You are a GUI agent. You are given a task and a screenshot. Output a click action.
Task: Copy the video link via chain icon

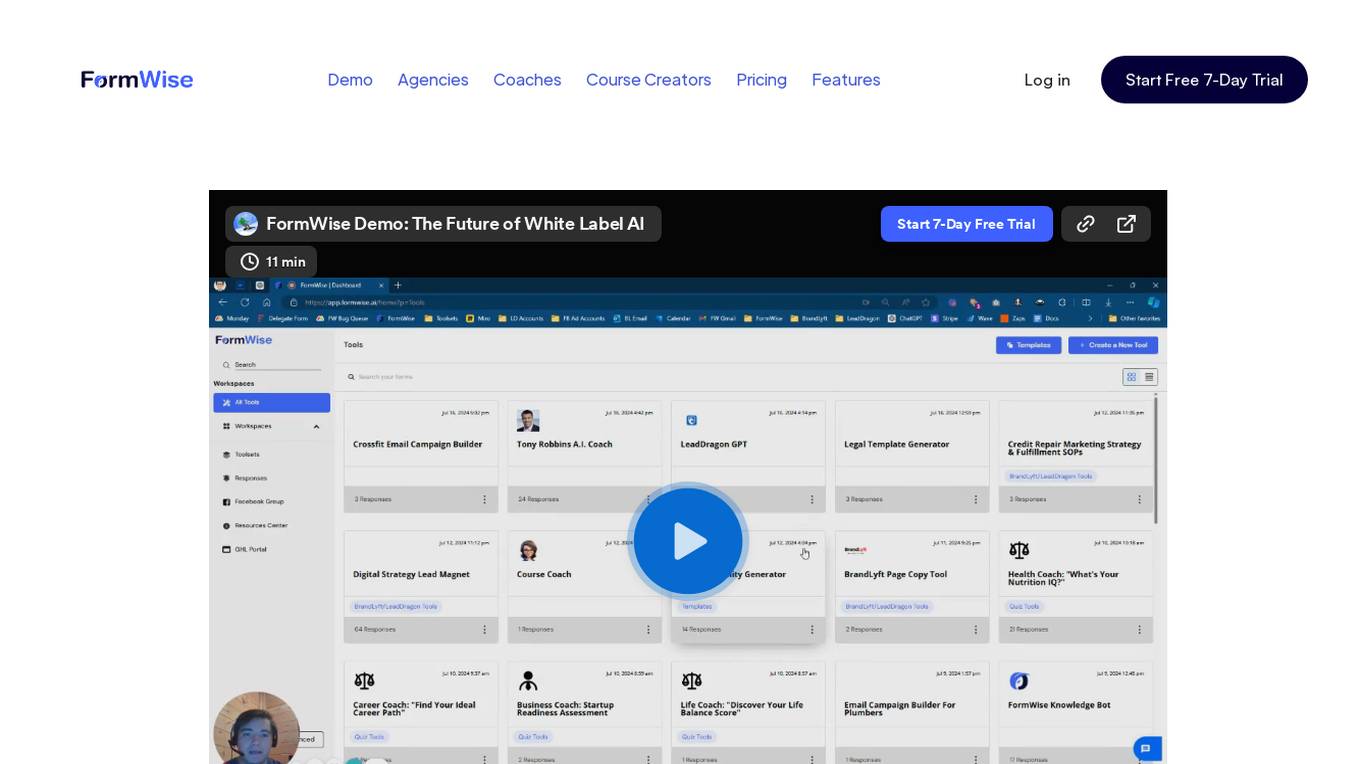click(1085, 224)
